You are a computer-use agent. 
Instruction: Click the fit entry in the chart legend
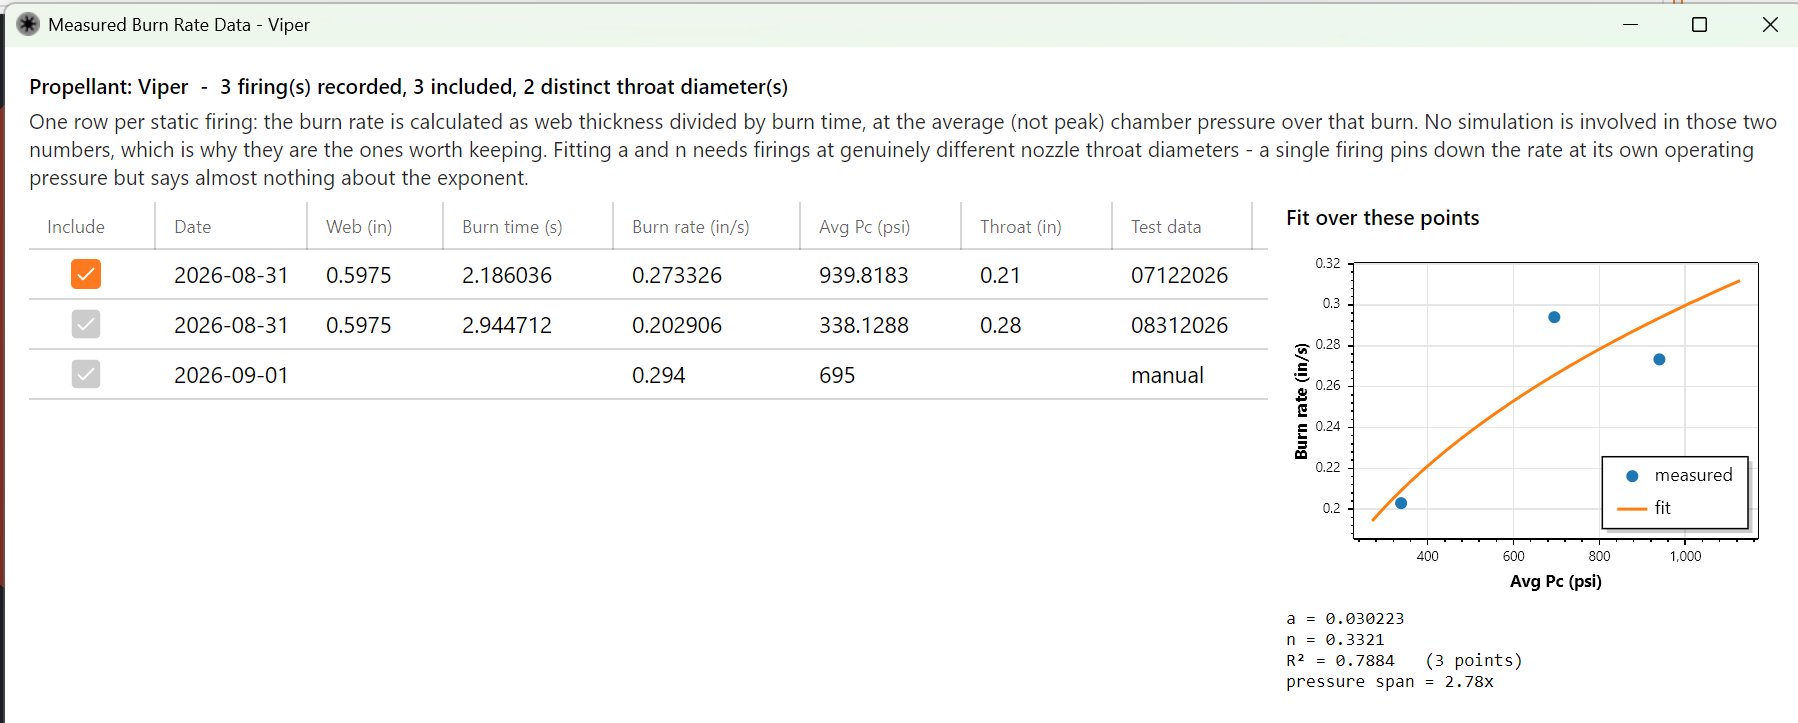point(1646,508)
